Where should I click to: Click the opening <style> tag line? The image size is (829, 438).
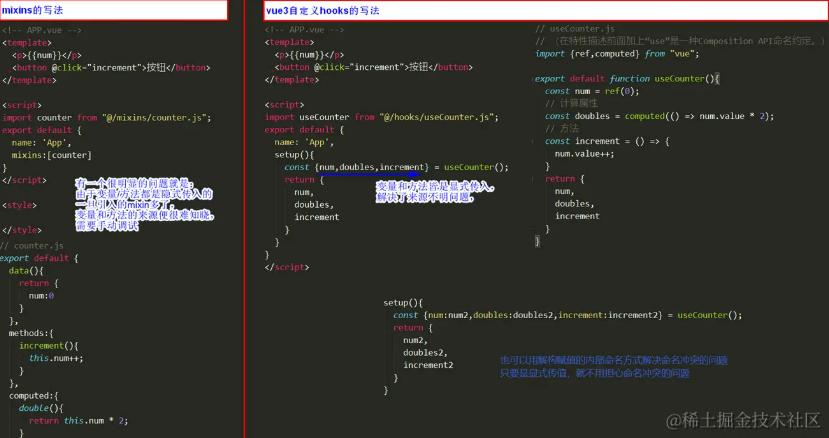pos(20,205)
